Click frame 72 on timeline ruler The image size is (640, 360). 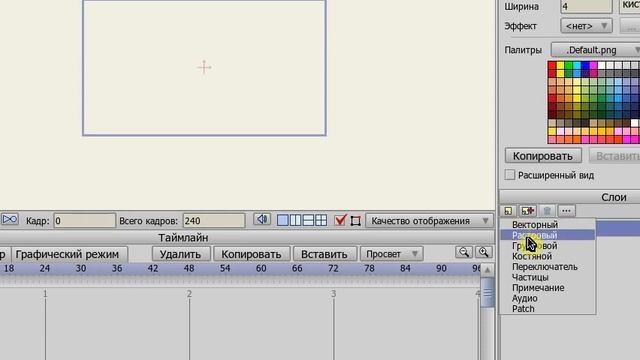(x=333, y=269)
